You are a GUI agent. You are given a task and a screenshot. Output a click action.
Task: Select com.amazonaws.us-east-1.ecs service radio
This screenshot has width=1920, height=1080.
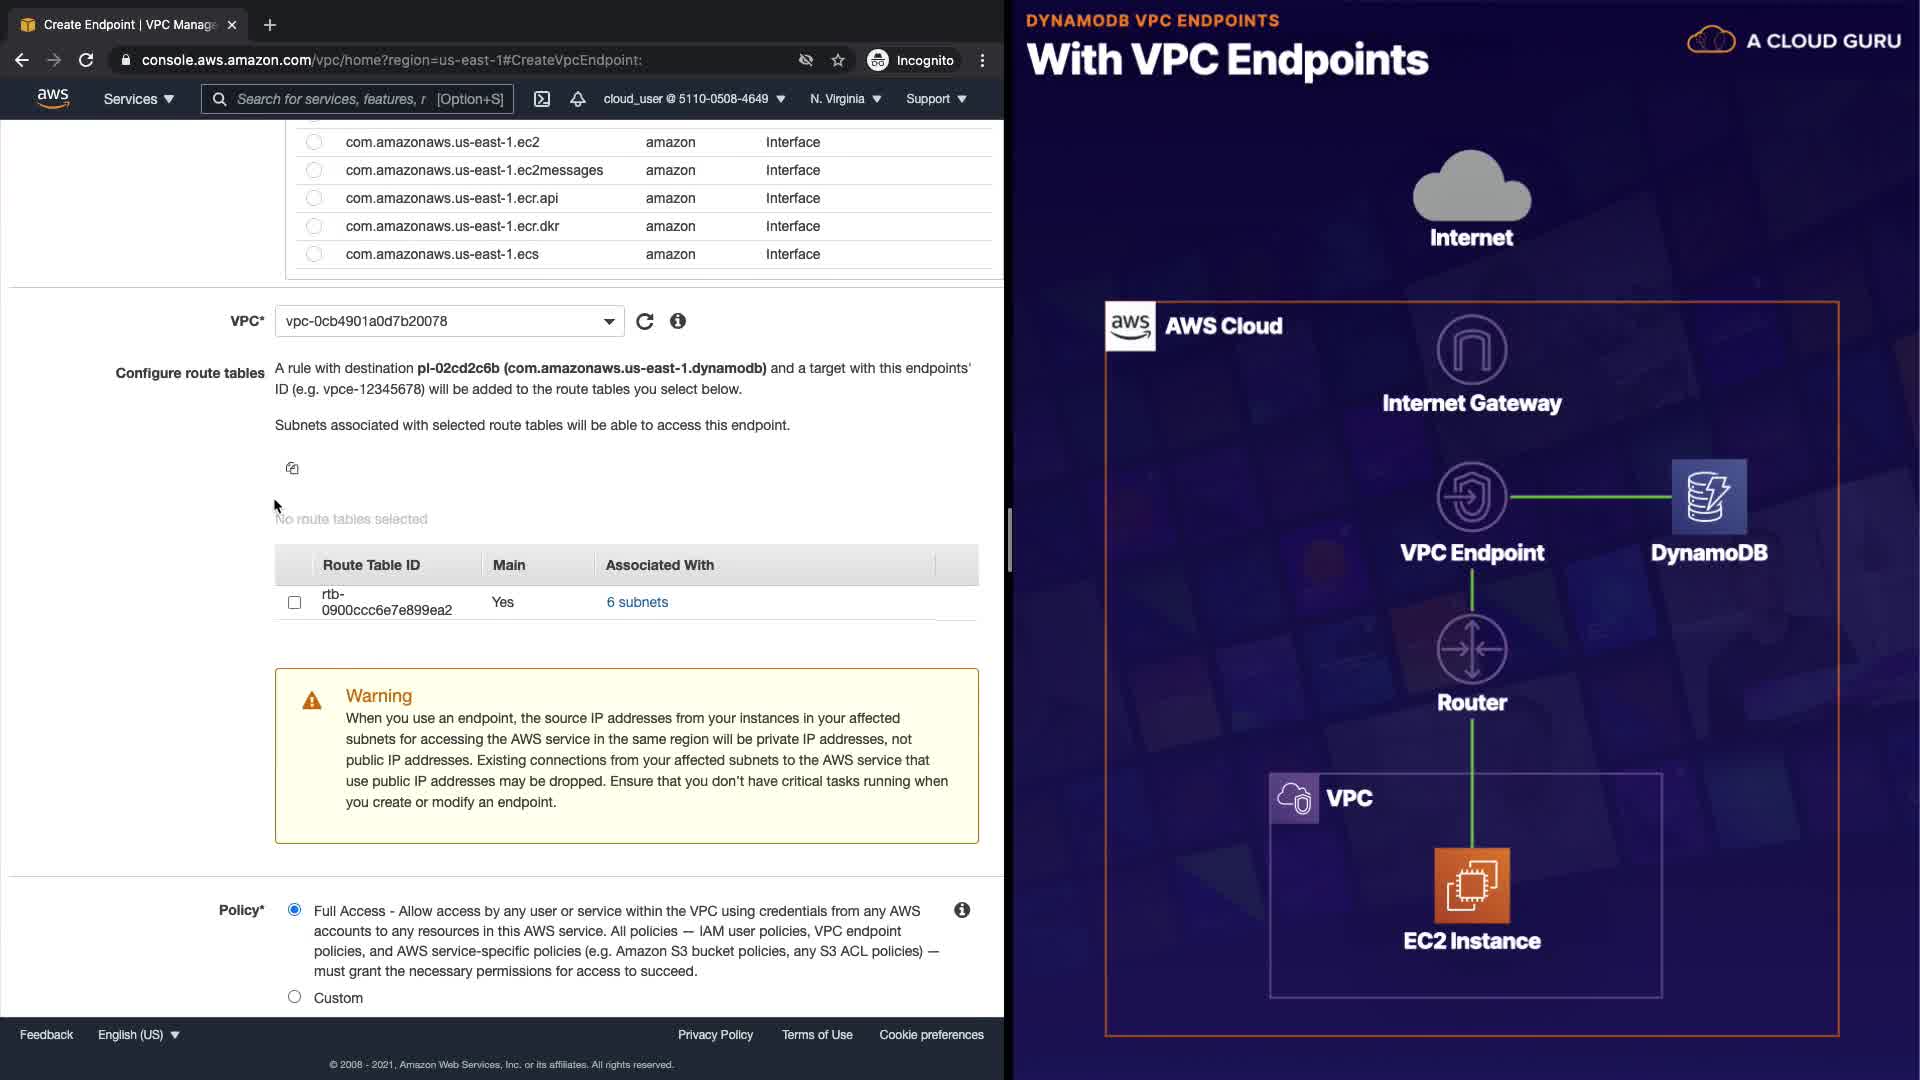point(314,254)
